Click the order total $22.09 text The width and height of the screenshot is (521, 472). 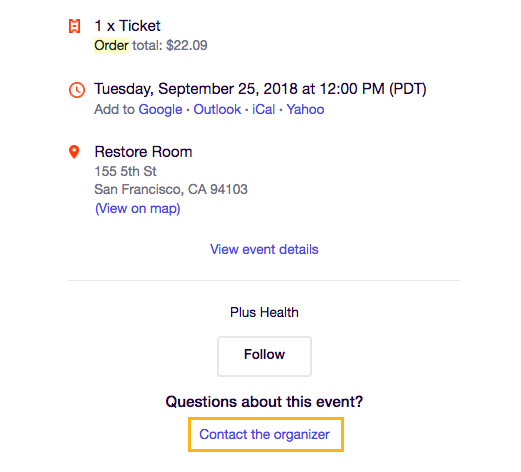170,45
